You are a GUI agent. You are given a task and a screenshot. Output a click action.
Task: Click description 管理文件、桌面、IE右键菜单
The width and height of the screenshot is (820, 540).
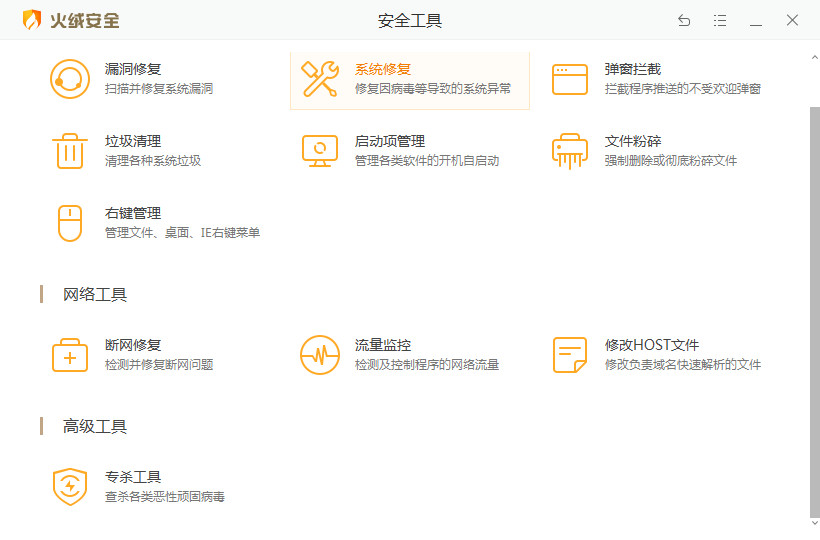pos(183,233)
